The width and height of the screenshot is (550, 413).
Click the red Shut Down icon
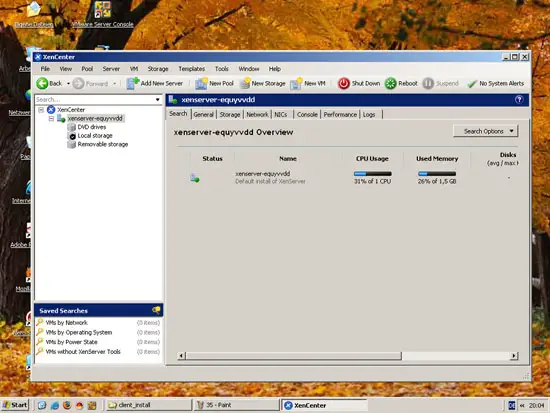click(344, 84)
